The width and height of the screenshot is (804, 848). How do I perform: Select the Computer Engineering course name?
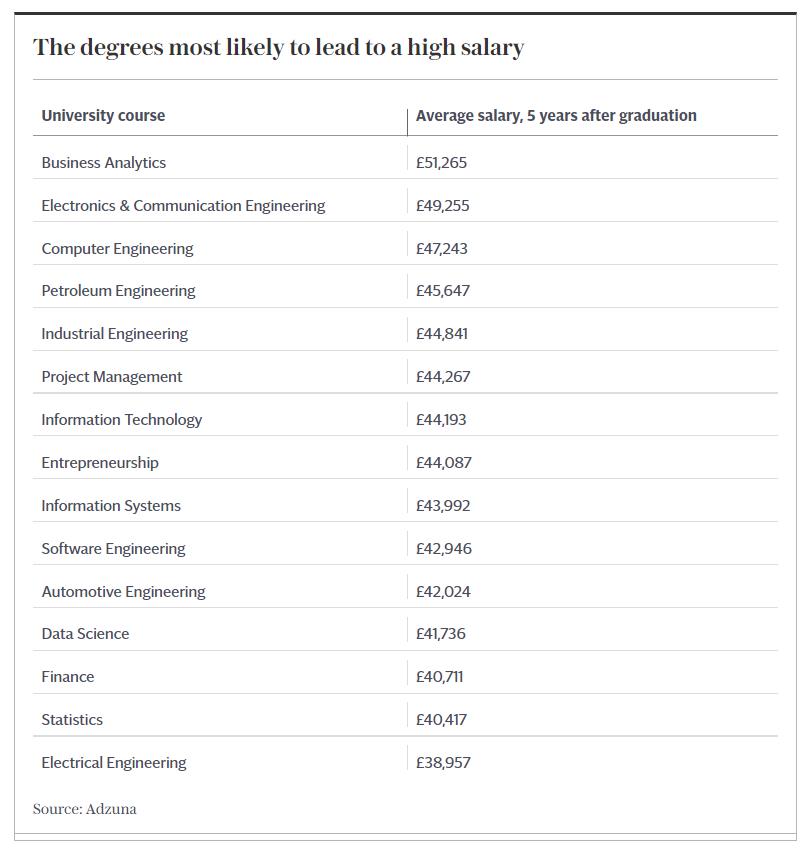point(117,248)
